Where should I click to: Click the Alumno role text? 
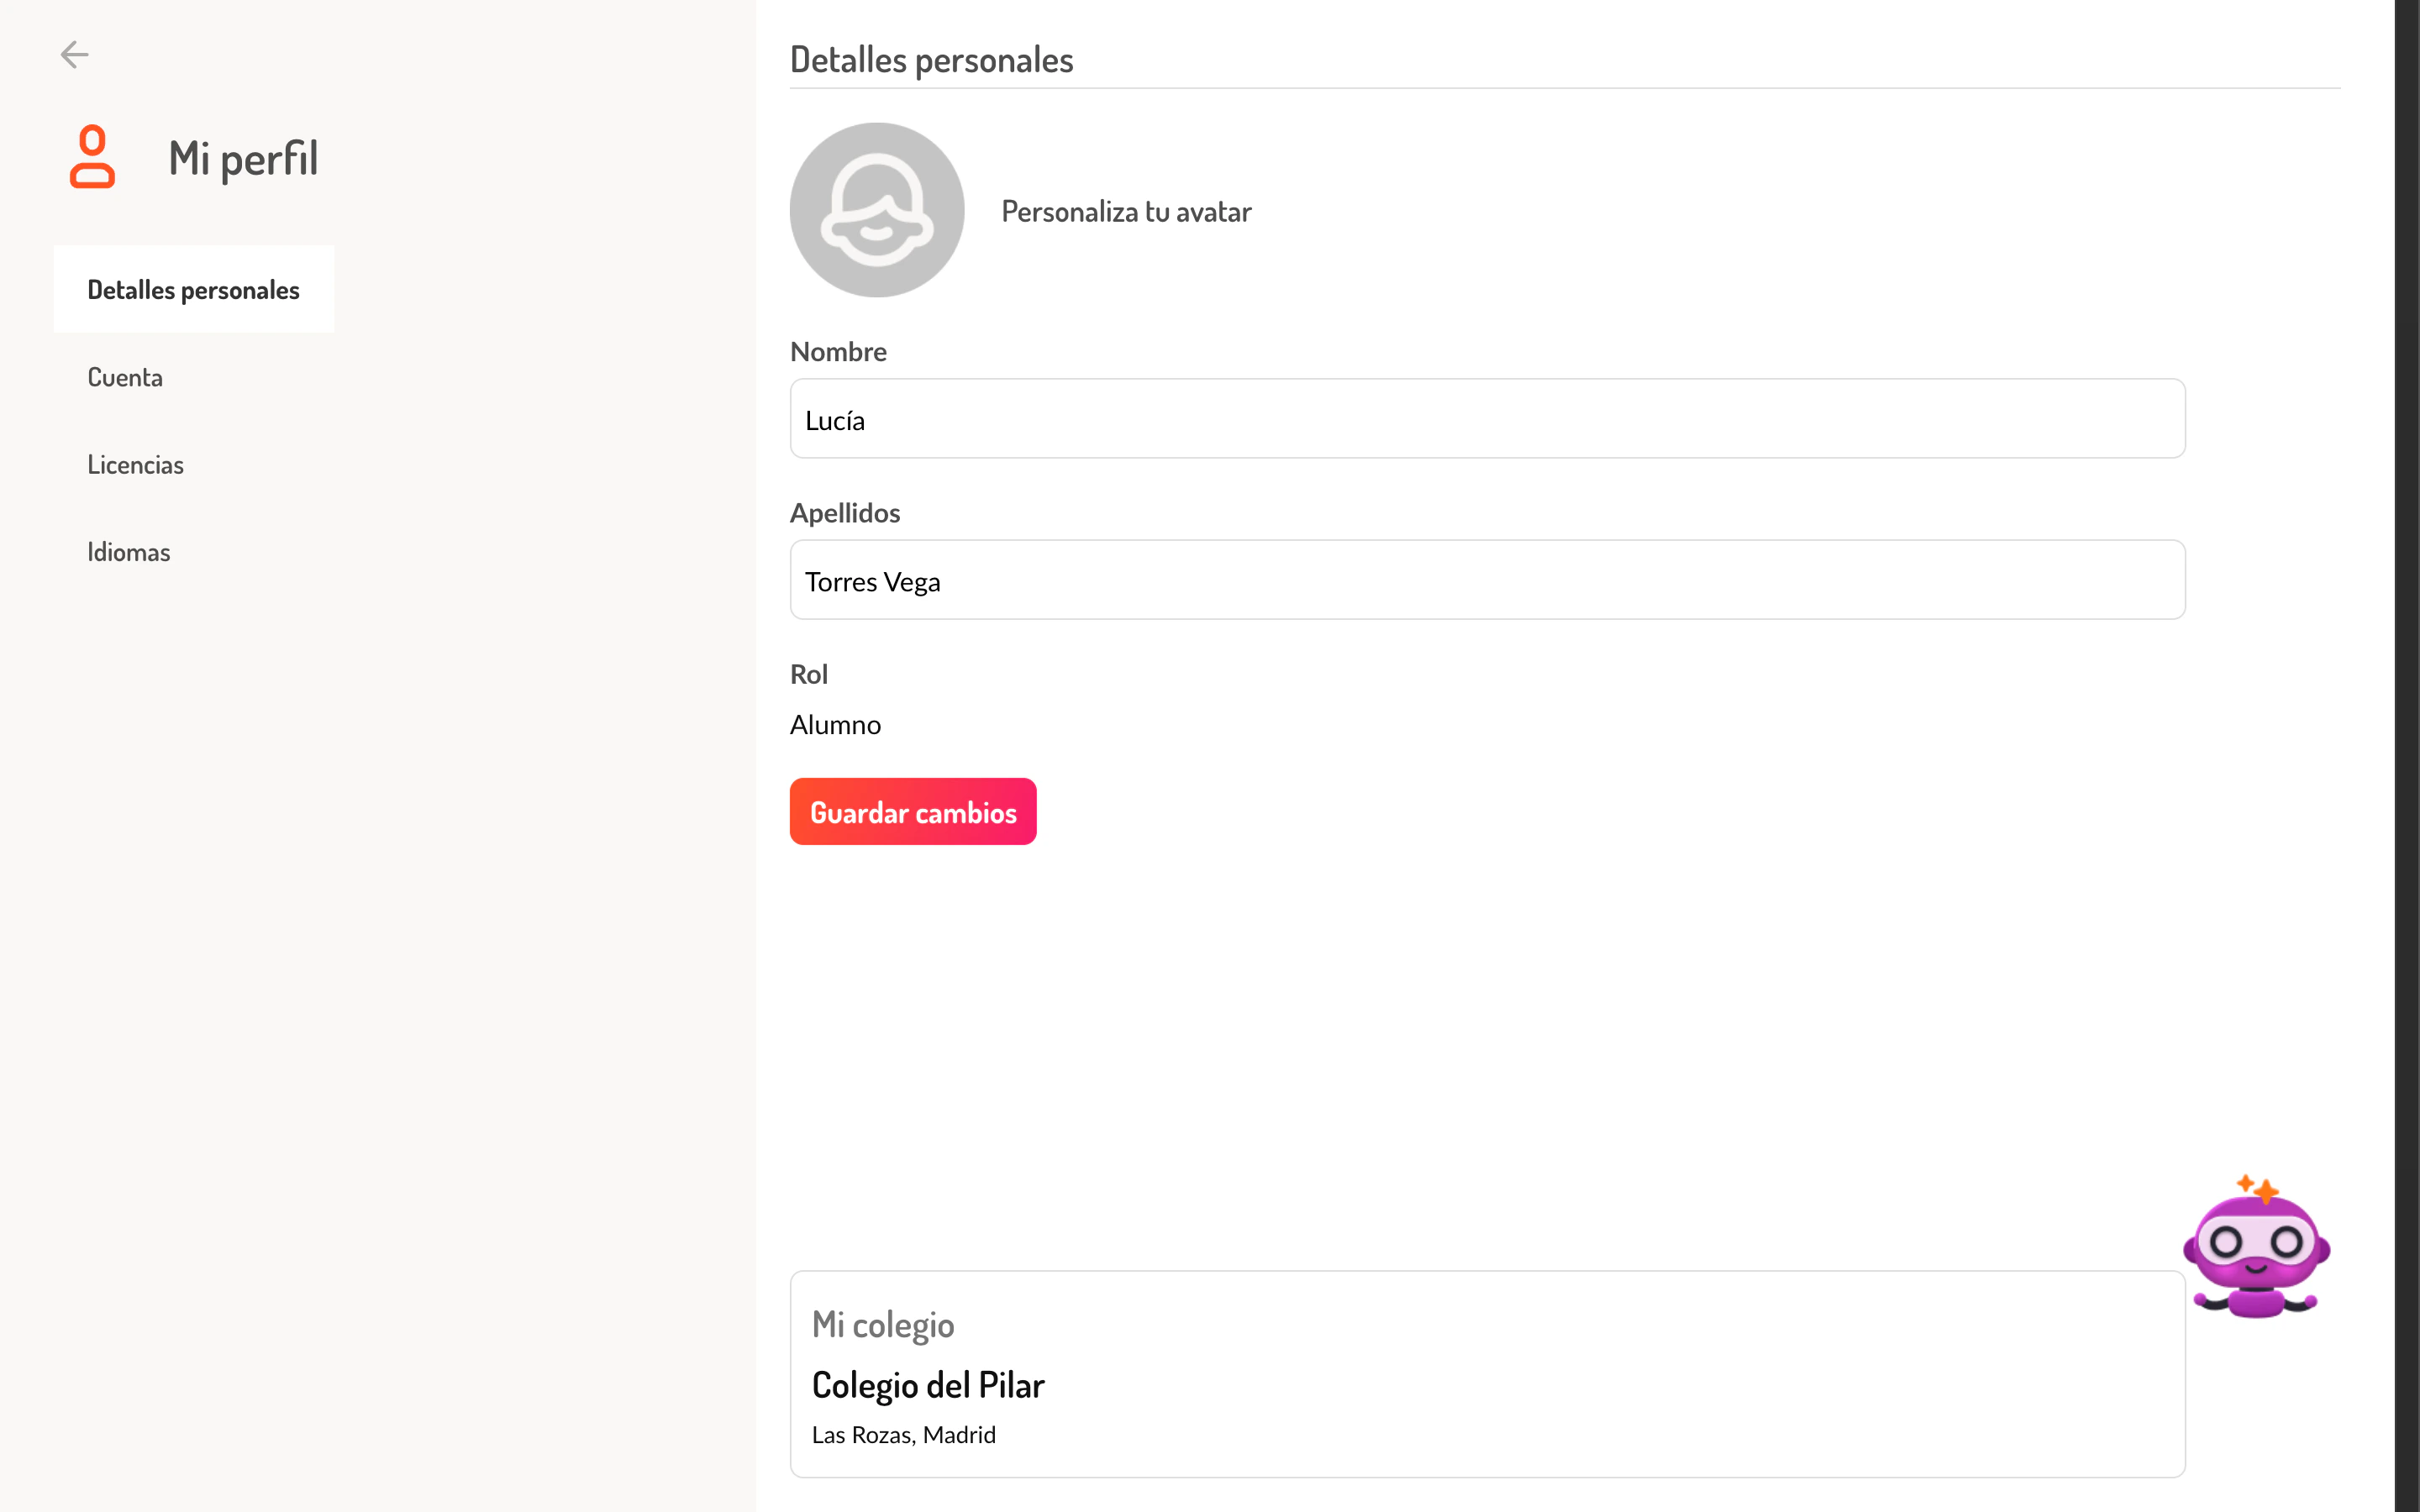tap(835, 725)
